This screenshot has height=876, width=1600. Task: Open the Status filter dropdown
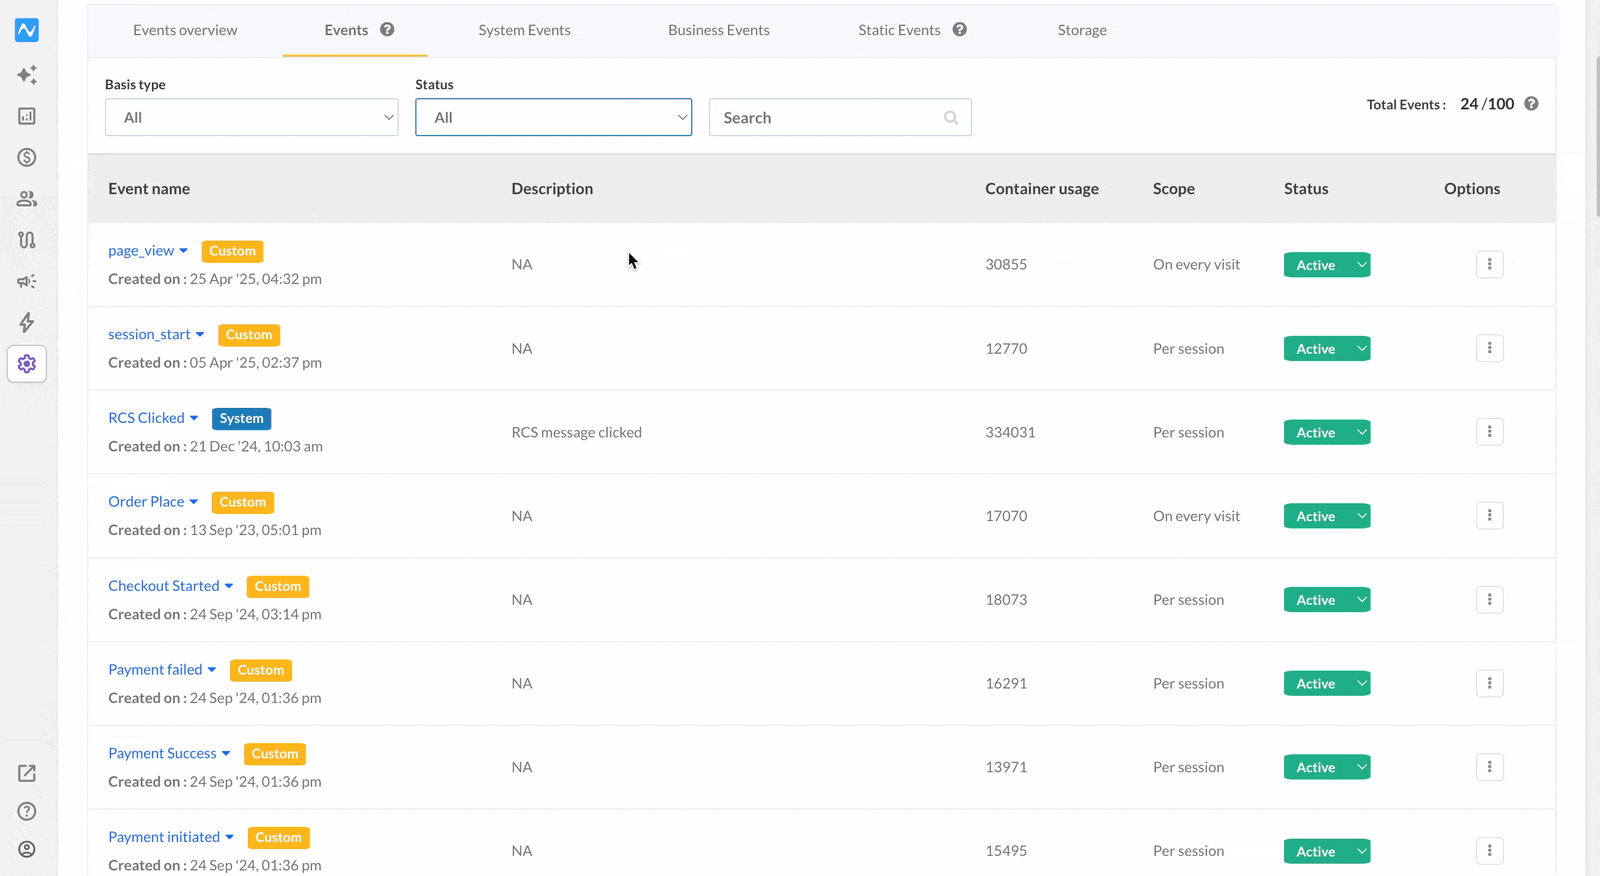pyautogui.click(x=554, y=117)
